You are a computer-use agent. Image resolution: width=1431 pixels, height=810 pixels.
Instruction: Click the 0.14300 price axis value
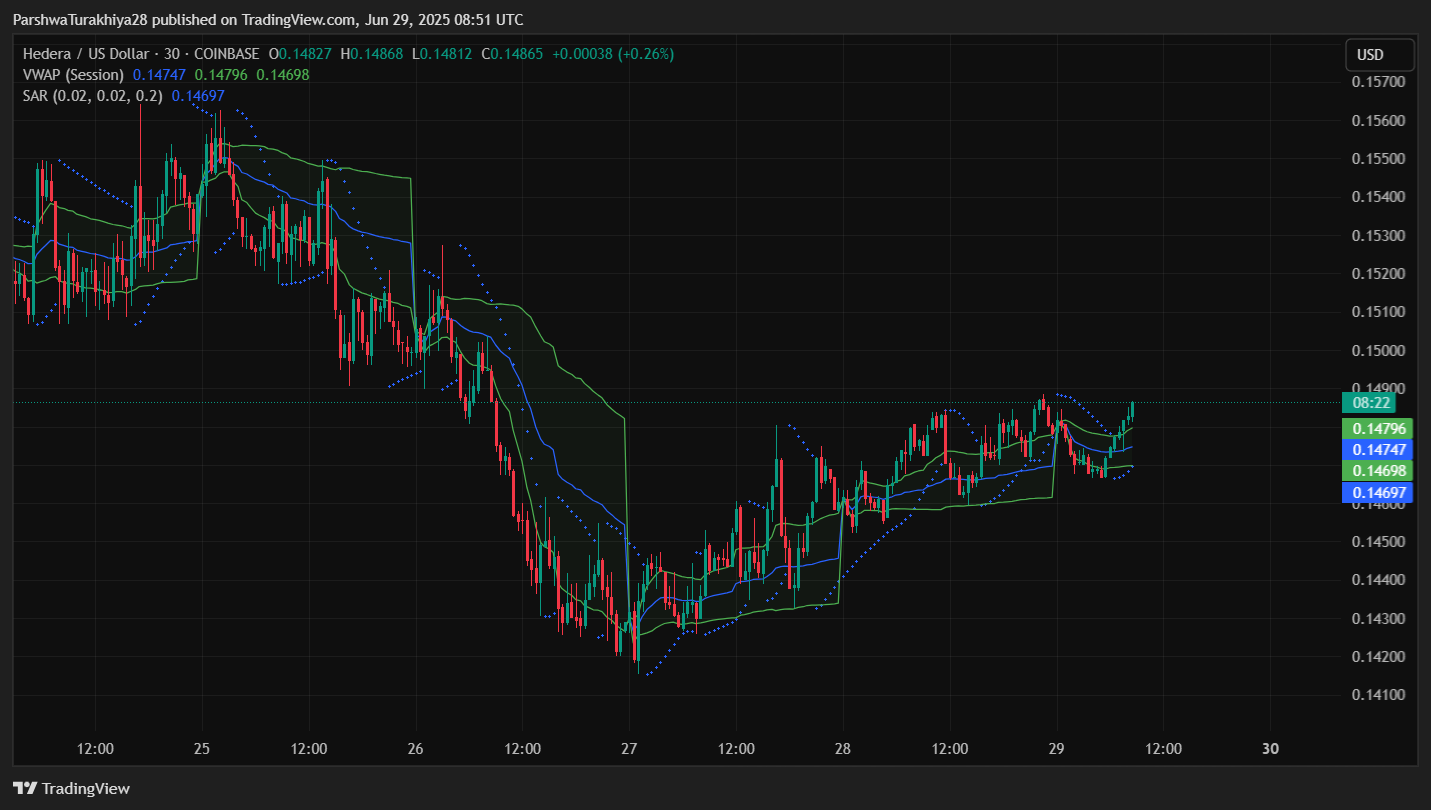[1379, 619]
